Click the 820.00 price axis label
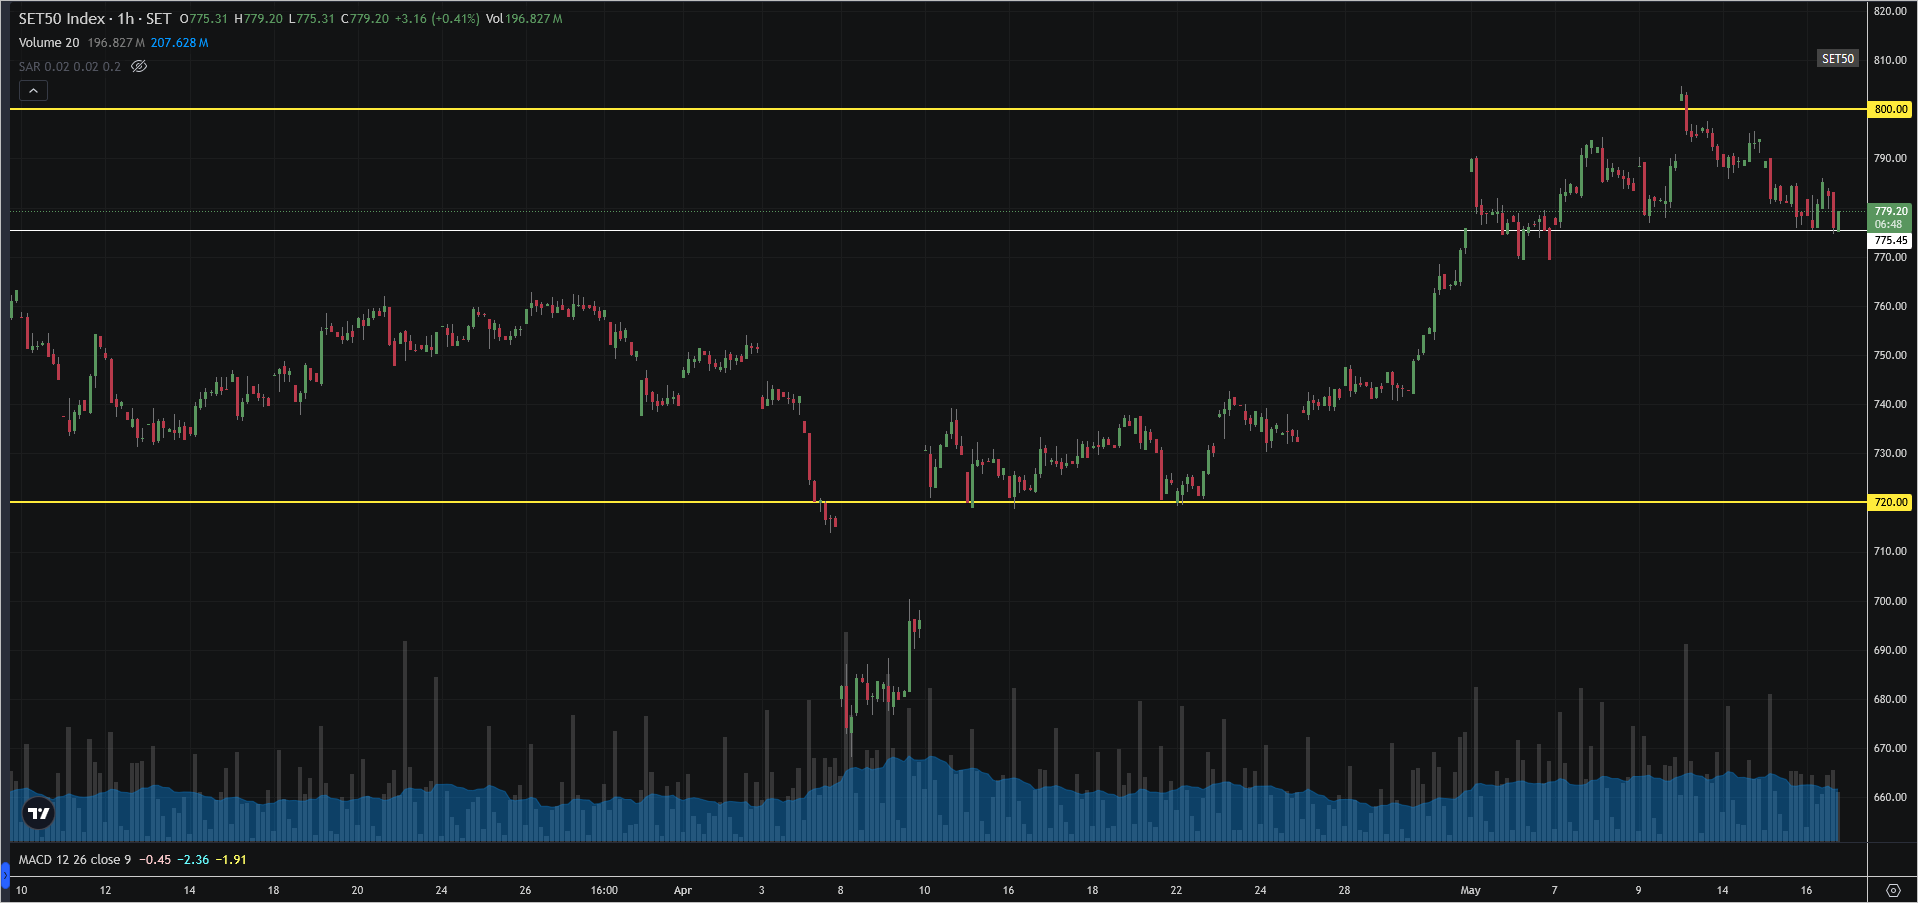 click(x=1890, y=11)
